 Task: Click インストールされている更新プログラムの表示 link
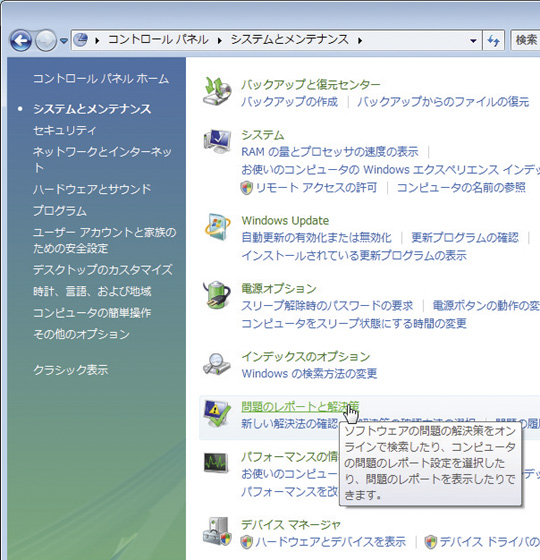click(x=354, y=255)
